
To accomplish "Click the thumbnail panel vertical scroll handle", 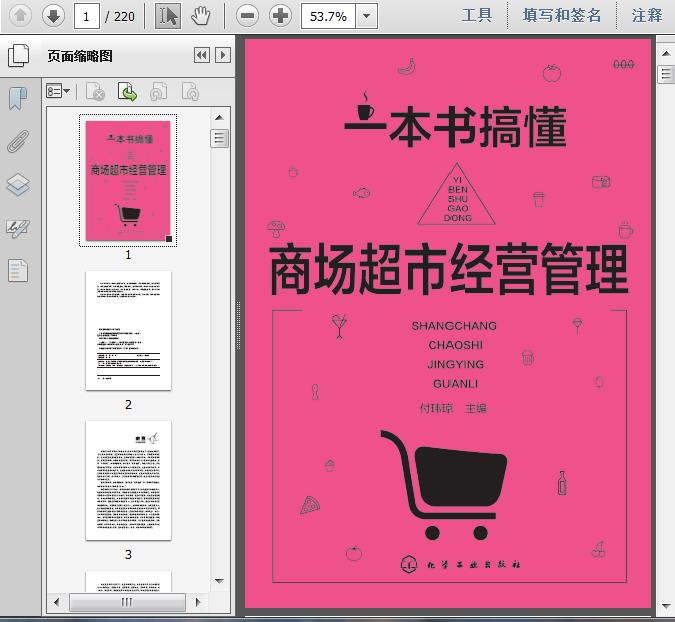I will pos(220,138).
